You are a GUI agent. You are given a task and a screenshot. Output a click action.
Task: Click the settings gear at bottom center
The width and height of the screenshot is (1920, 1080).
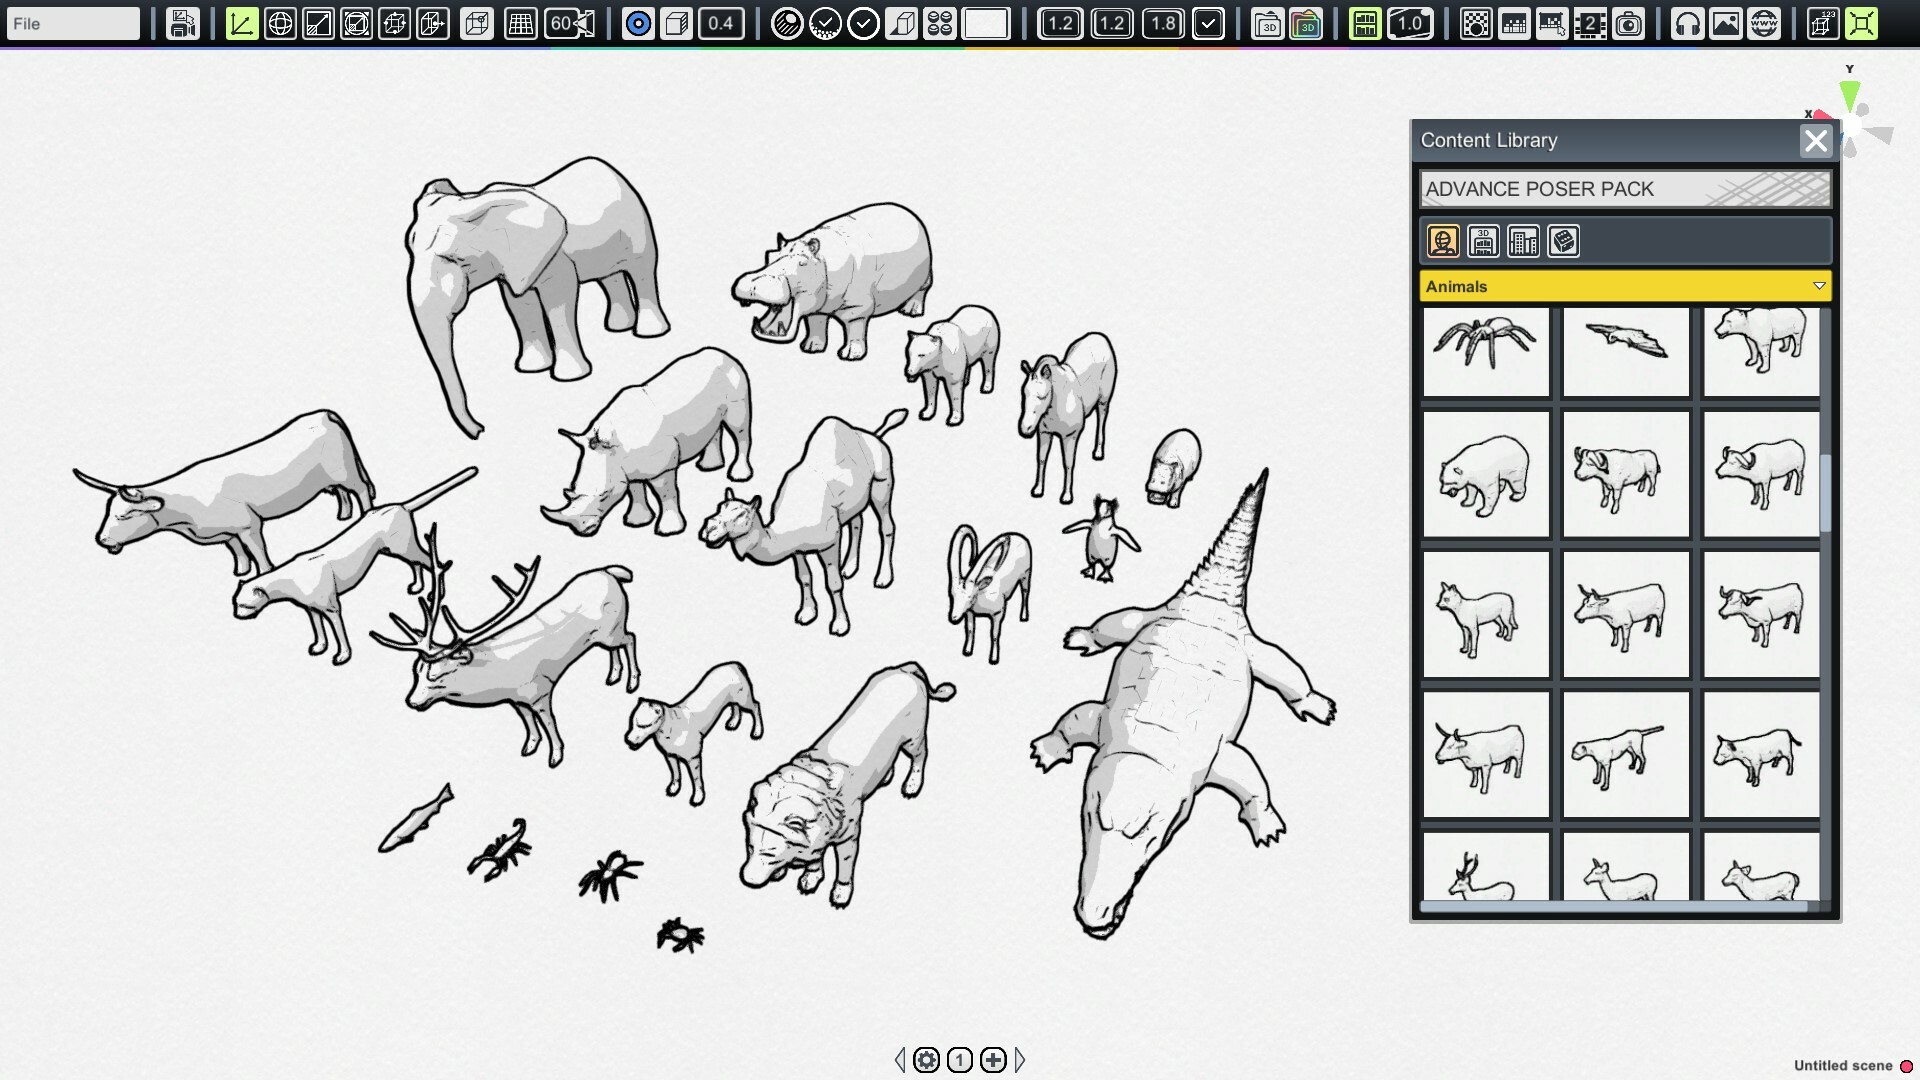[927, 1059]
